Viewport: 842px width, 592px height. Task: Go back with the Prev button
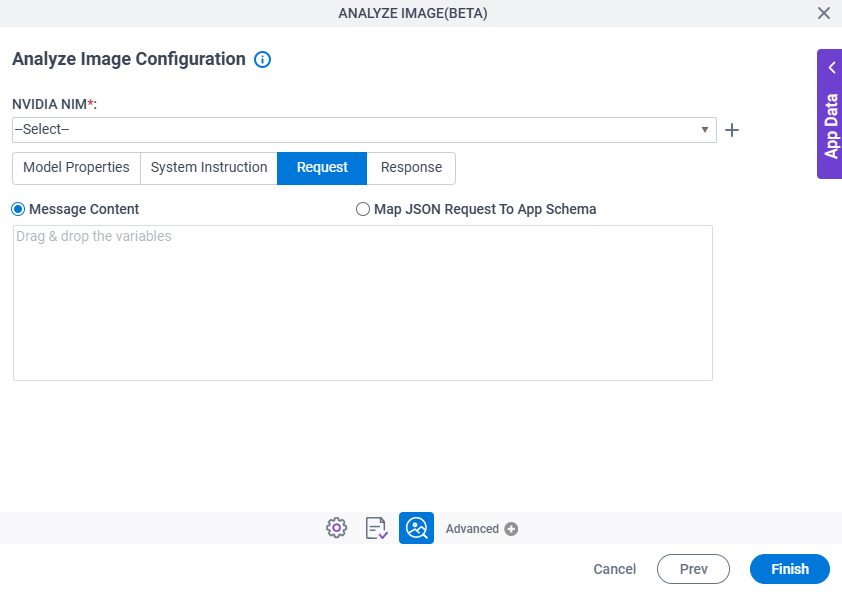(693, 569)
